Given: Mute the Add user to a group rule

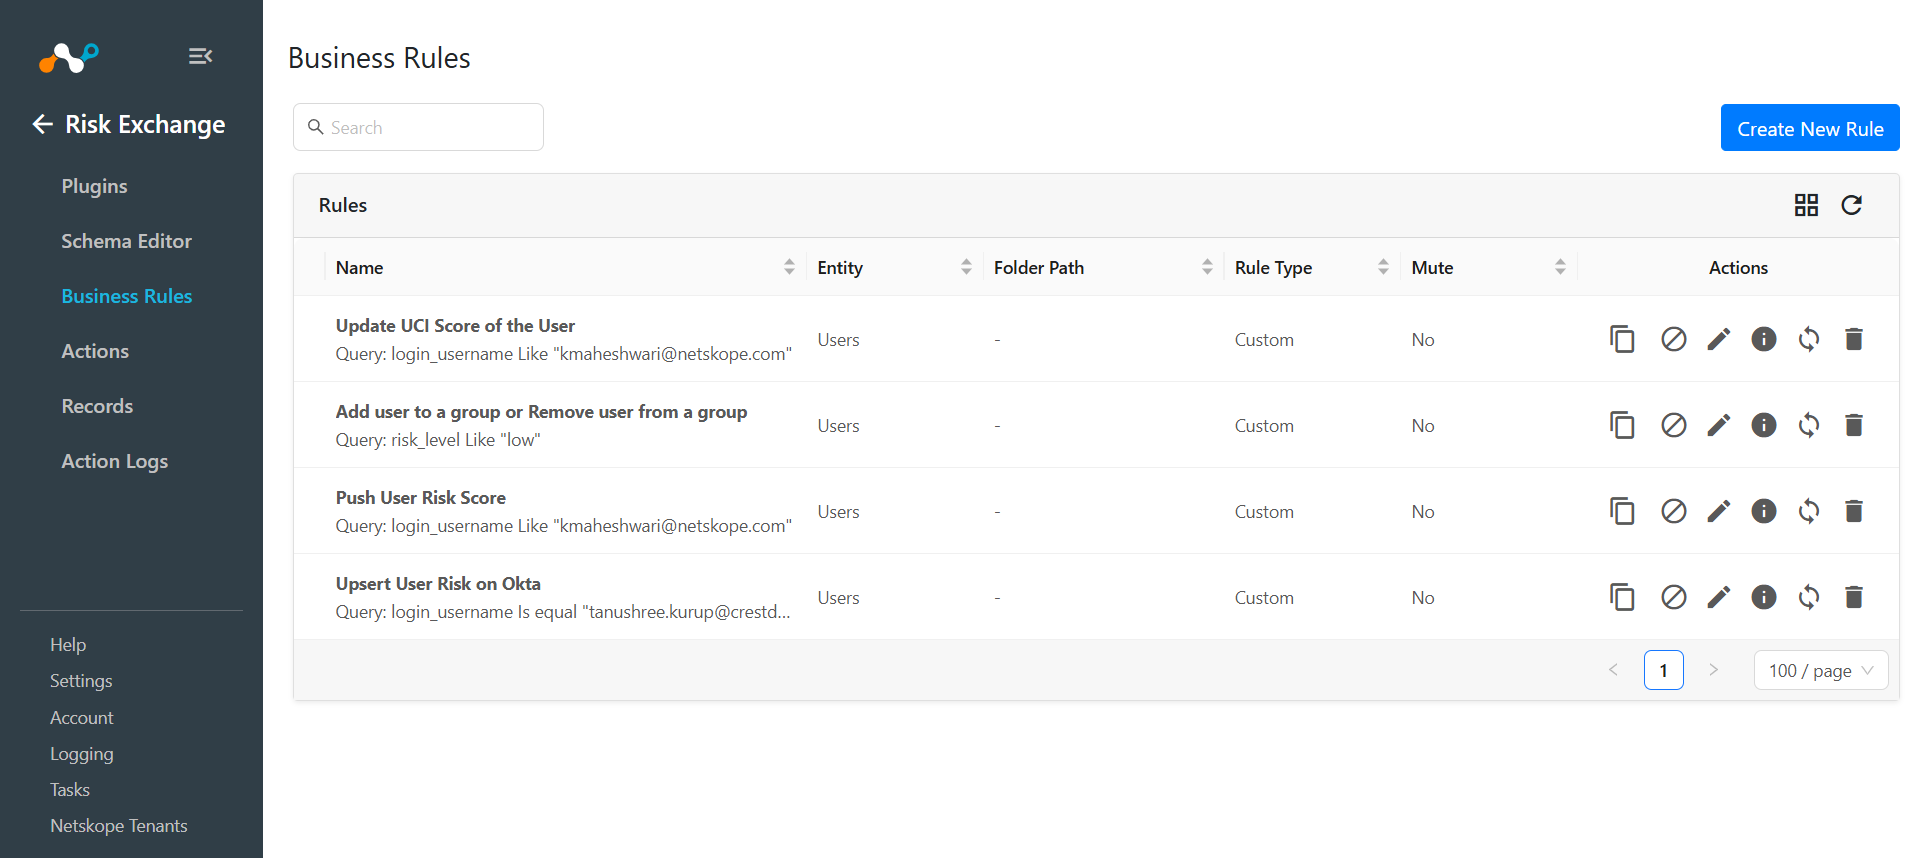Looking at the screenshot, I should [1674, 425].
